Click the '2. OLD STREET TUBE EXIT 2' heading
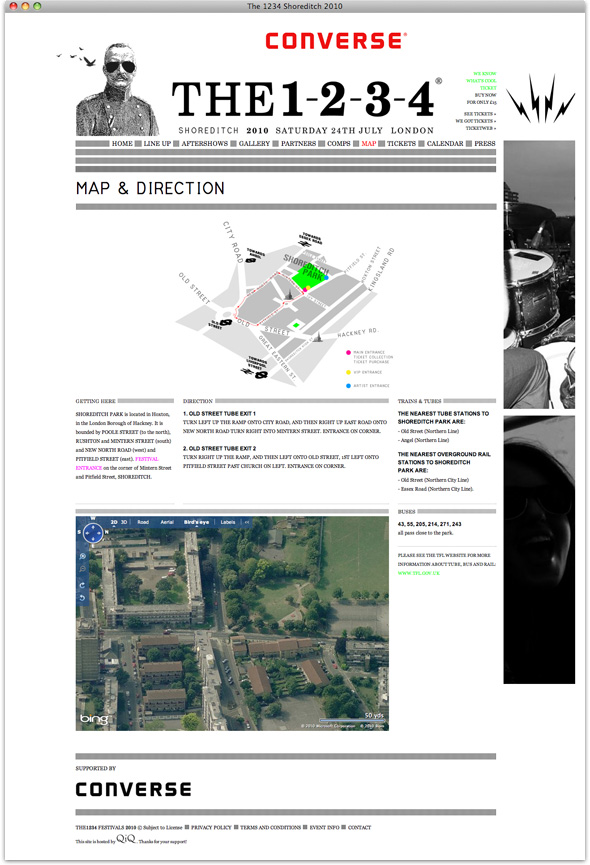This screenshot has width=590, height=865. point(219,448)
